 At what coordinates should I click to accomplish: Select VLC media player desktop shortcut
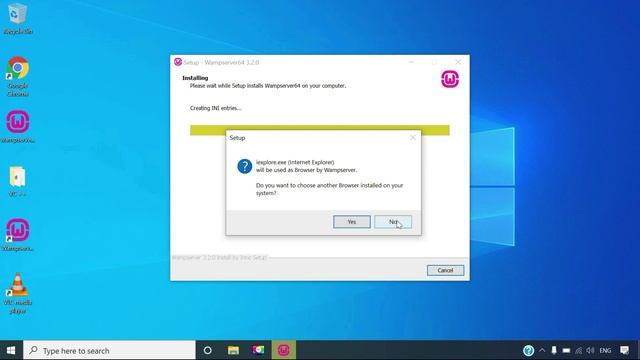[18, 293]
